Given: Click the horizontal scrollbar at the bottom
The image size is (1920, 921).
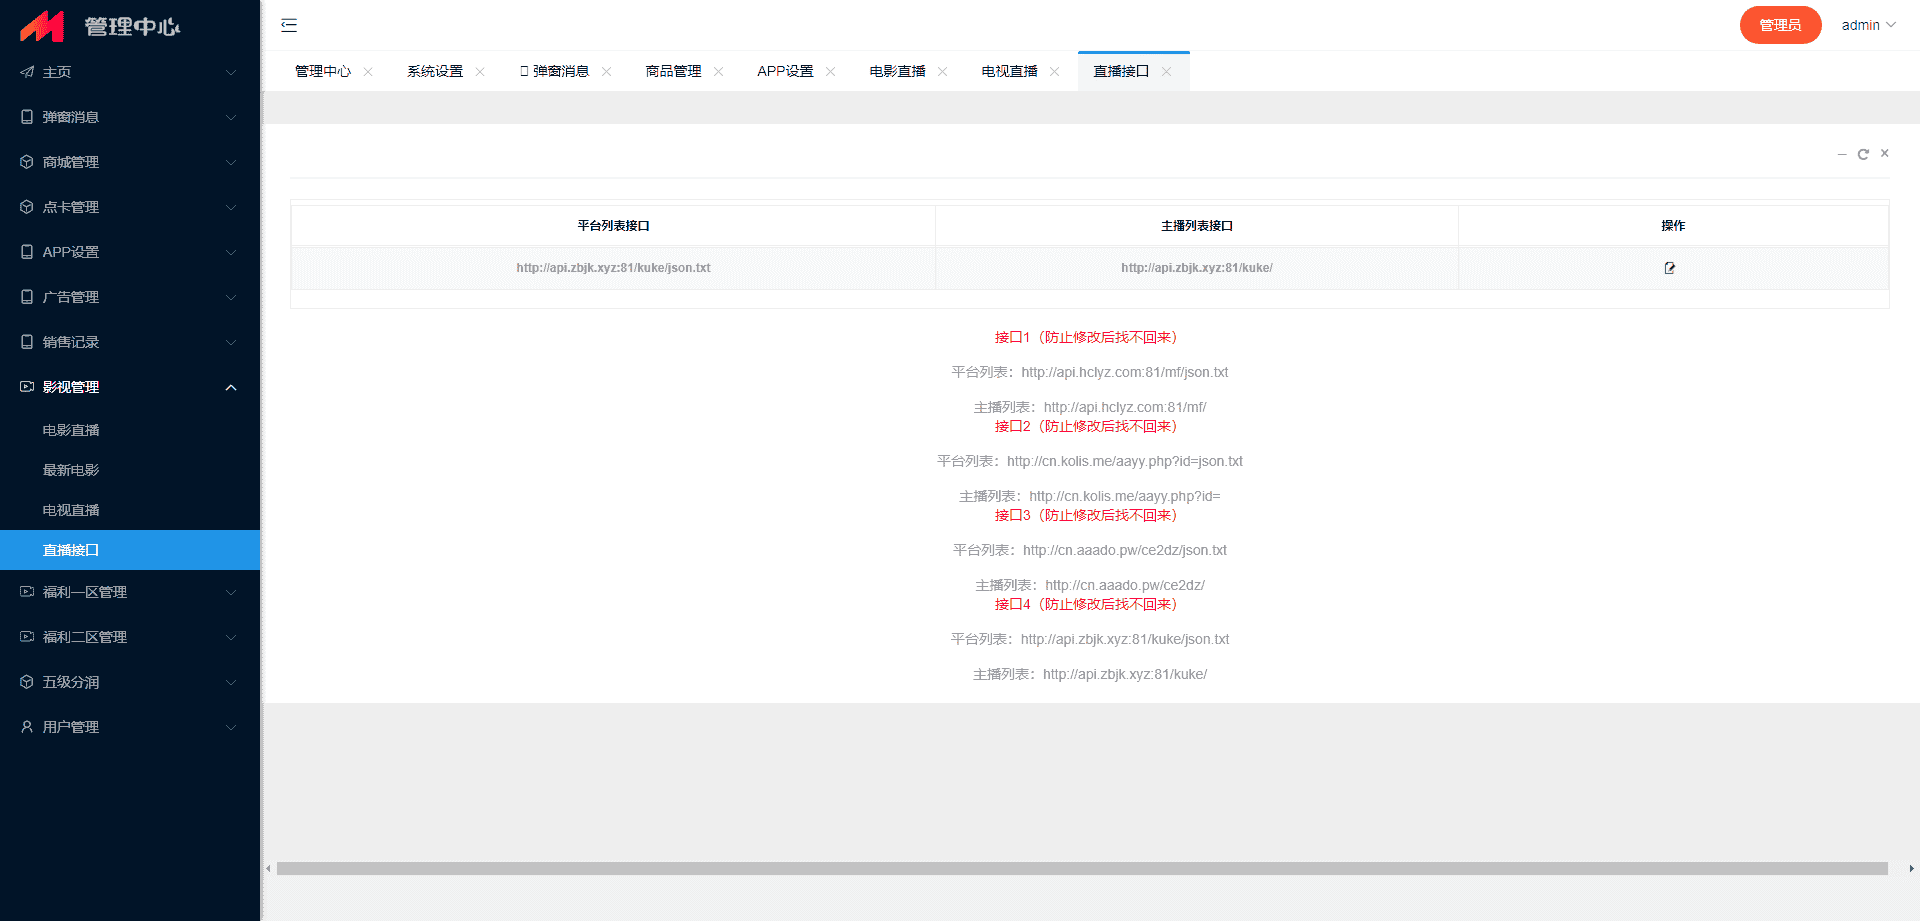Looking at the screenshot, I should [1080, 869].
